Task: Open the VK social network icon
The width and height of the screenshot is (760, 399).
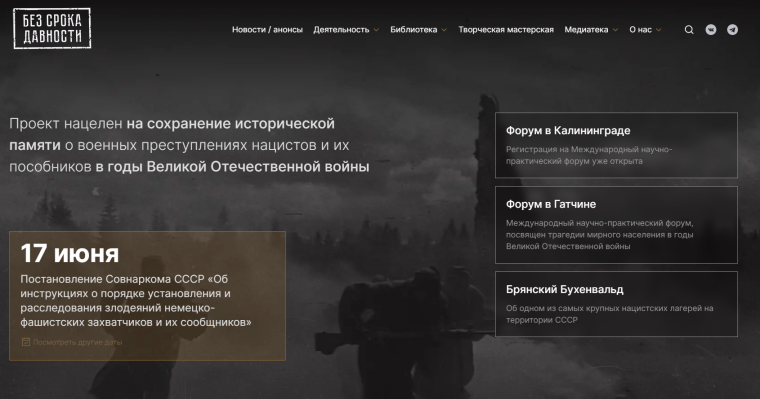Action: pyautogui.click(x=711, y=30)
